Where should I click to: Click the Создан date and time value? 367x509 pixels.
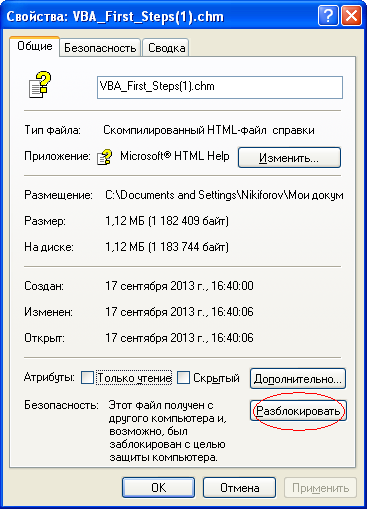pos(179,286)
